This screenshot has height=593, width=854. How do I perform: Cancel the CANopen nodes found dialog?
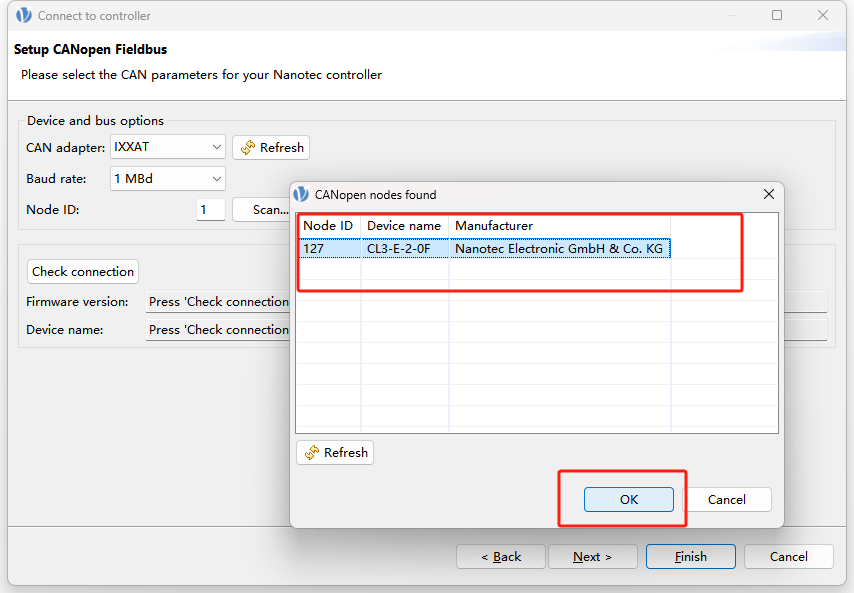point(727,499)
